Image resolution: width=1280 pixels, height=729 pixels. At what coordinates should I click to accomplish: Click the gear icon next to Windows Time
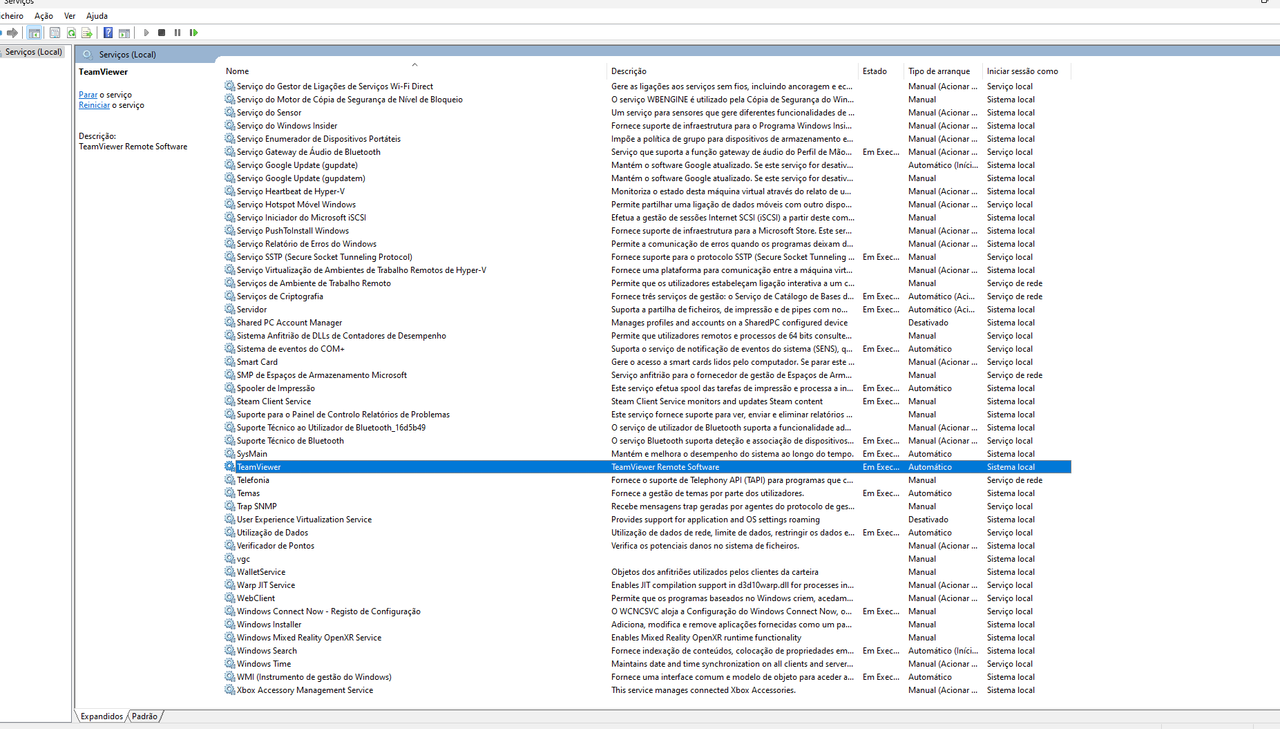(230, 664)
